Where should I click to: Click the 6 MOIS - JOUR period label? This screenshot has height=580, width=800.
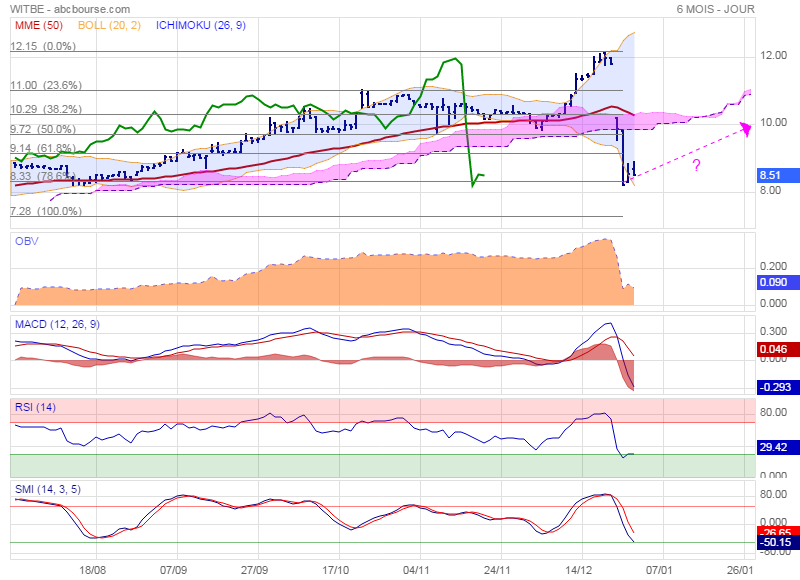coord(715,9)
